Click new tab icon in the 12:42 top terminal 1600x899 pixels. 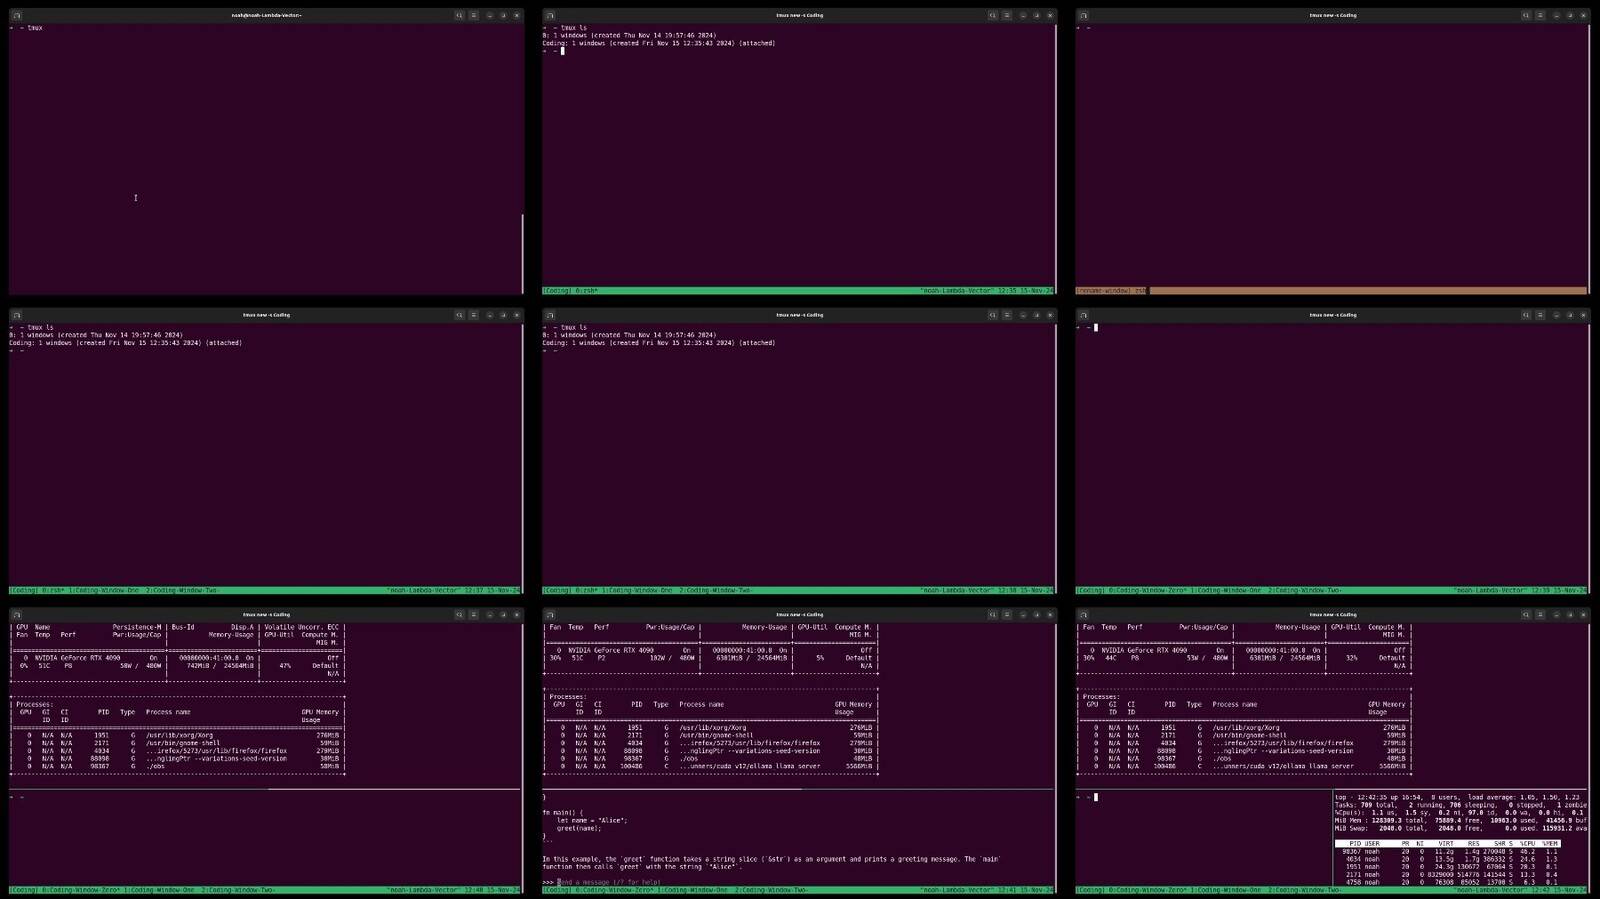click(1083, 615)
